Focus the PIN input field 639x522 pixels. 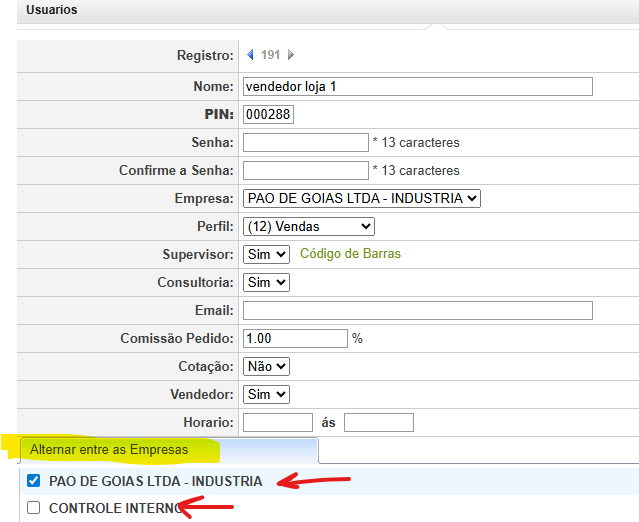pos(268,114)
